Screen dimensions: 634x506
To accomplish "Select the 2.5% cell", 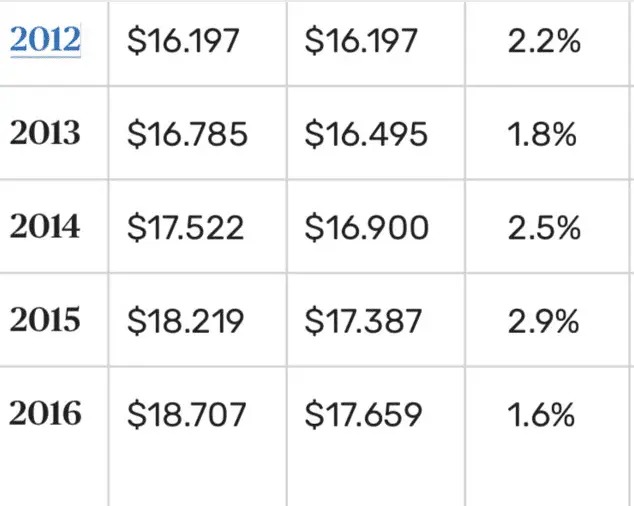I will point(544,228).
